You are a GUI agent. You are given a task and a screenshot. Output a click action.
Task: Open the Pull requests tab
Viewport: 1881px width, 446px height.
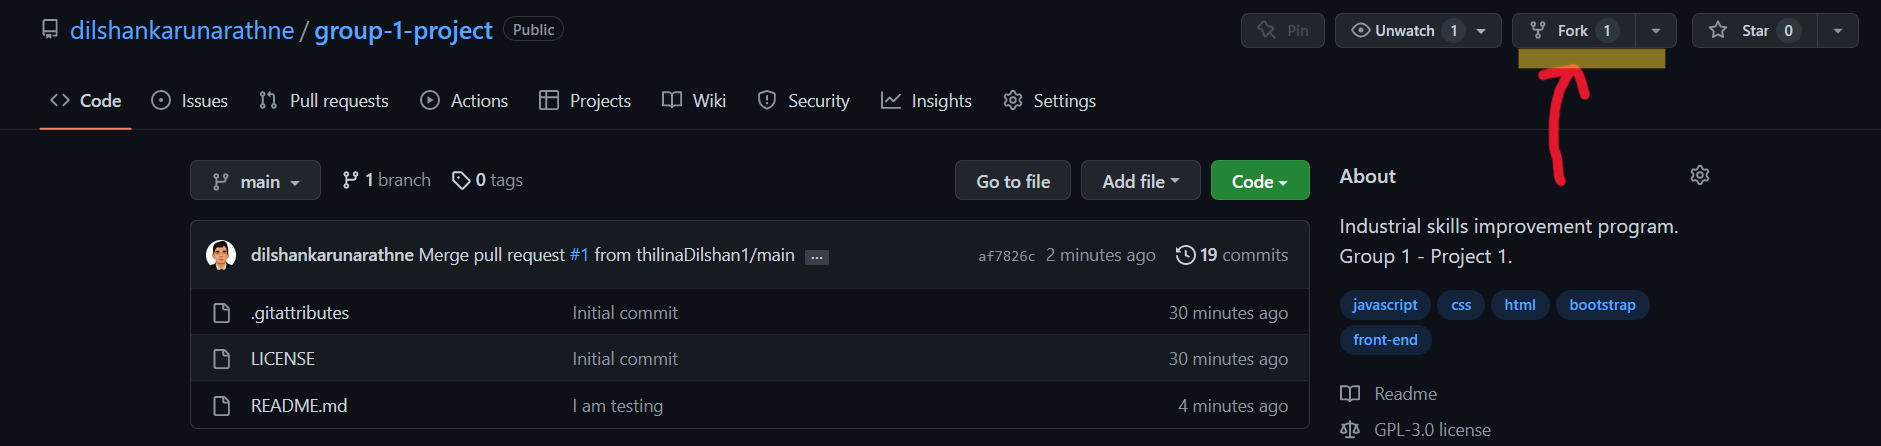323,100
